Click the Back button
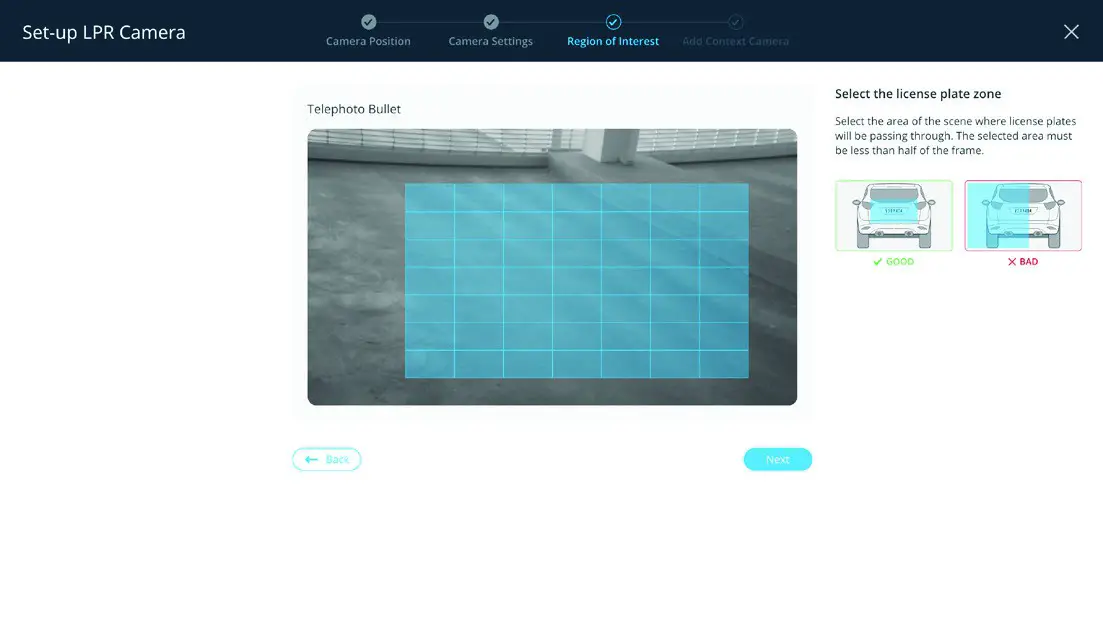Viewport: 1103px width, 618px height. click(x=326, y=459)
